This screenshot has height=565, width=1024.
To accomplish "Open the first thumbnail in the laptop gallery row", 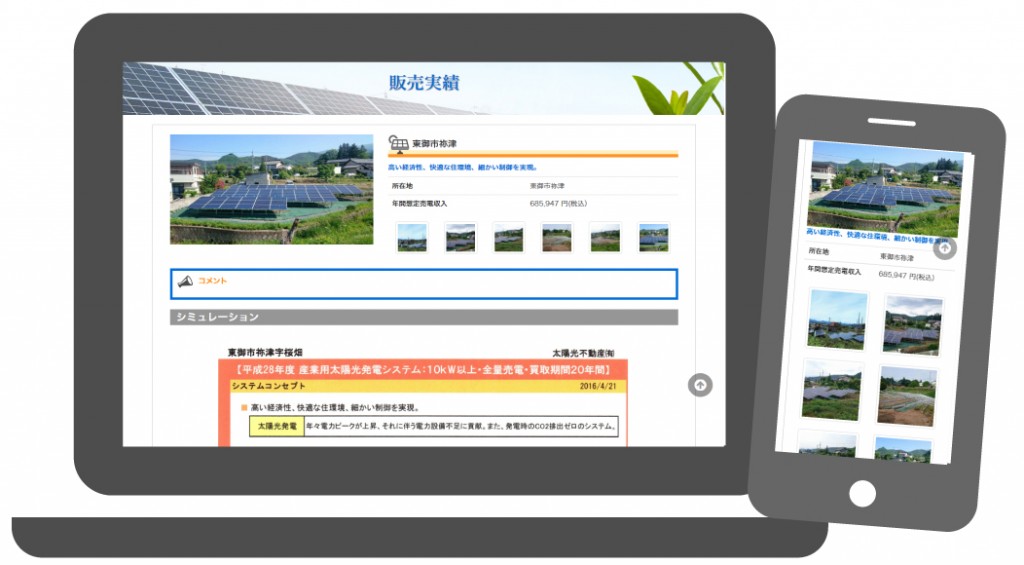I will click(412, 237).
